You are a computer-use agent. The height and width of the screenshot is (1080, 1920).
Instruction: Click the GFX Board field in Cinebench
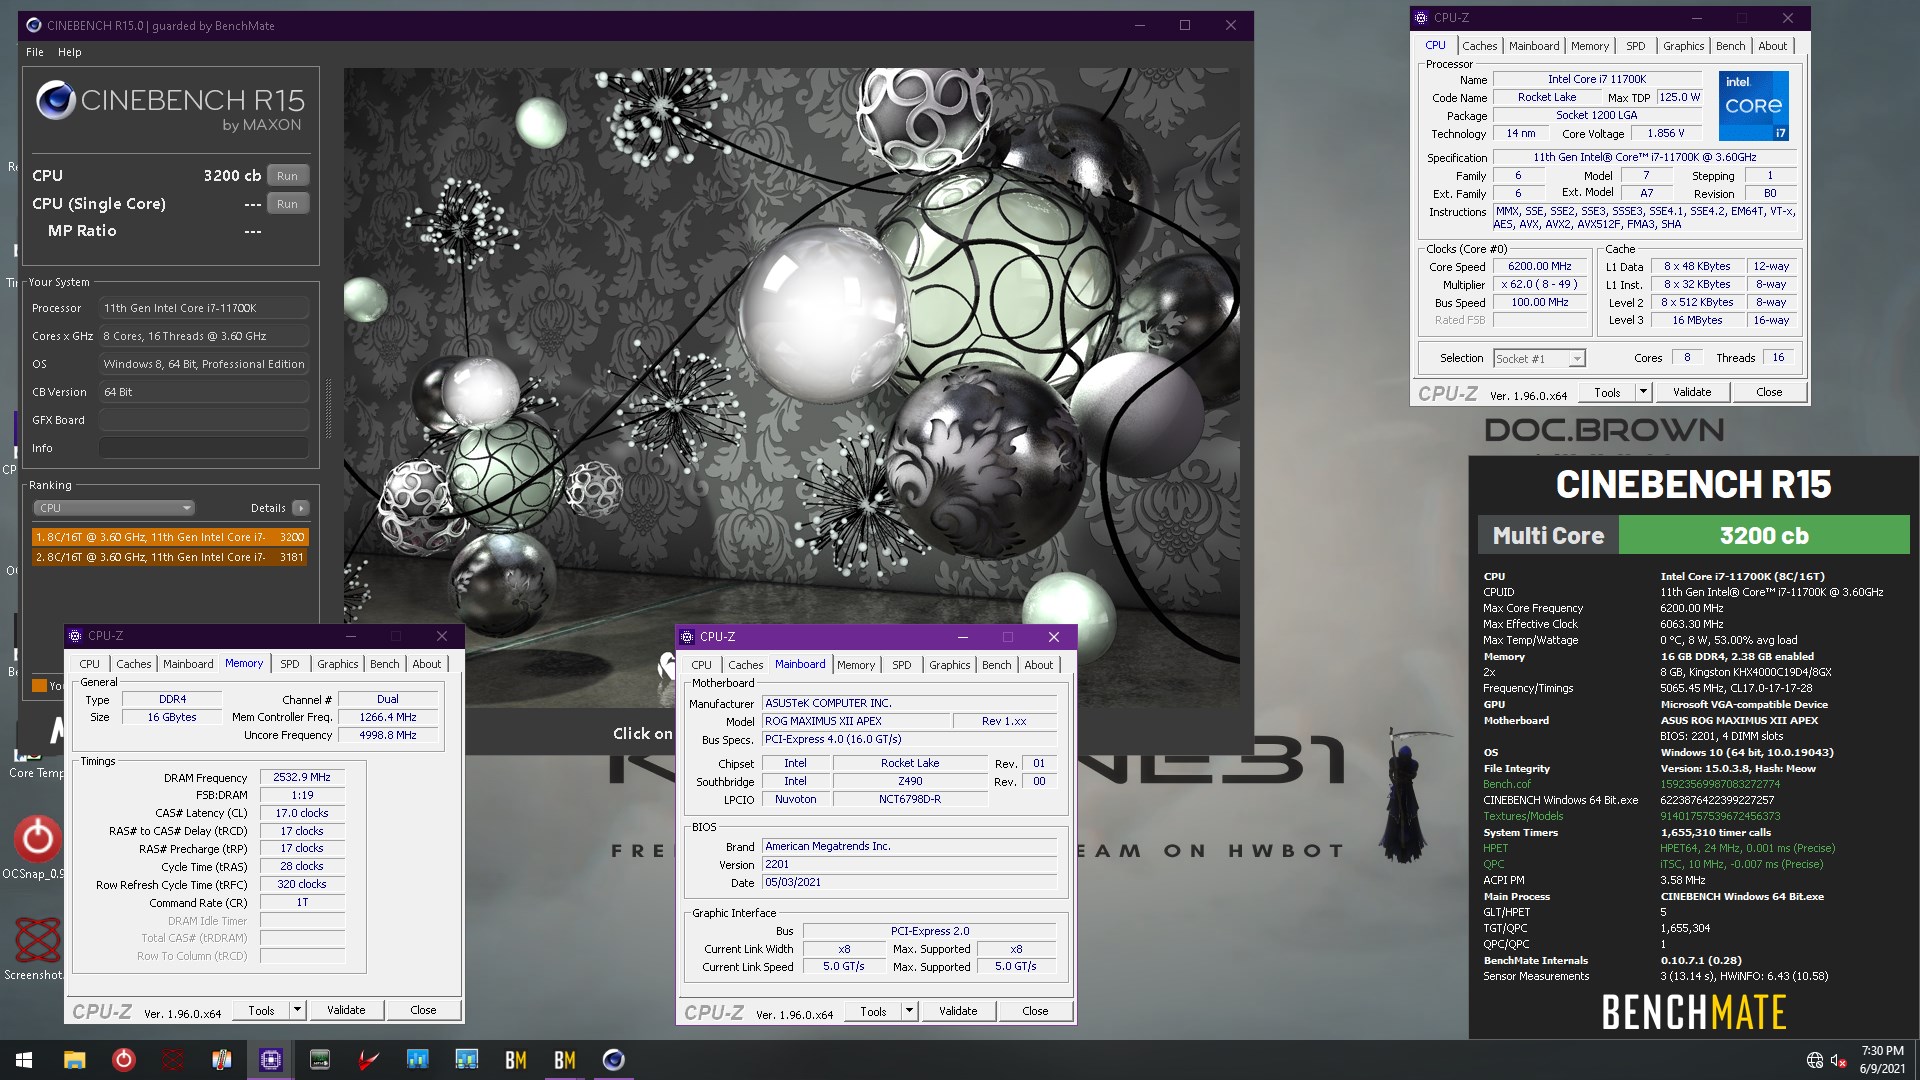click(x=203, y=420)
